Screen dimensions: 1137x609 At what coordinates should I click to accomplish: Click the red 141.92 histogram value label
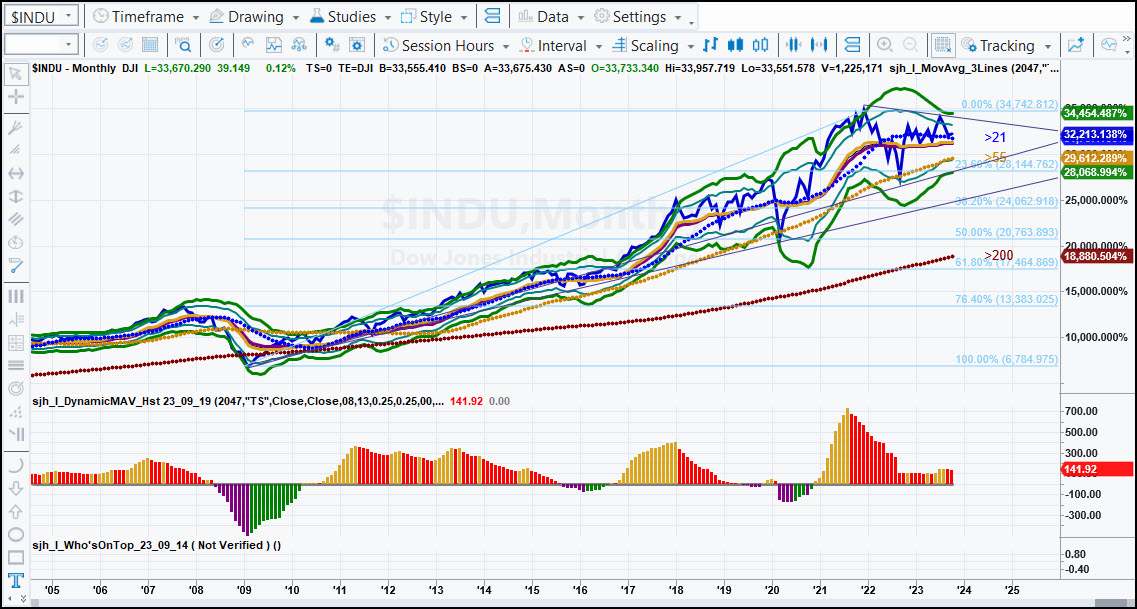(x=1096, y=469)
